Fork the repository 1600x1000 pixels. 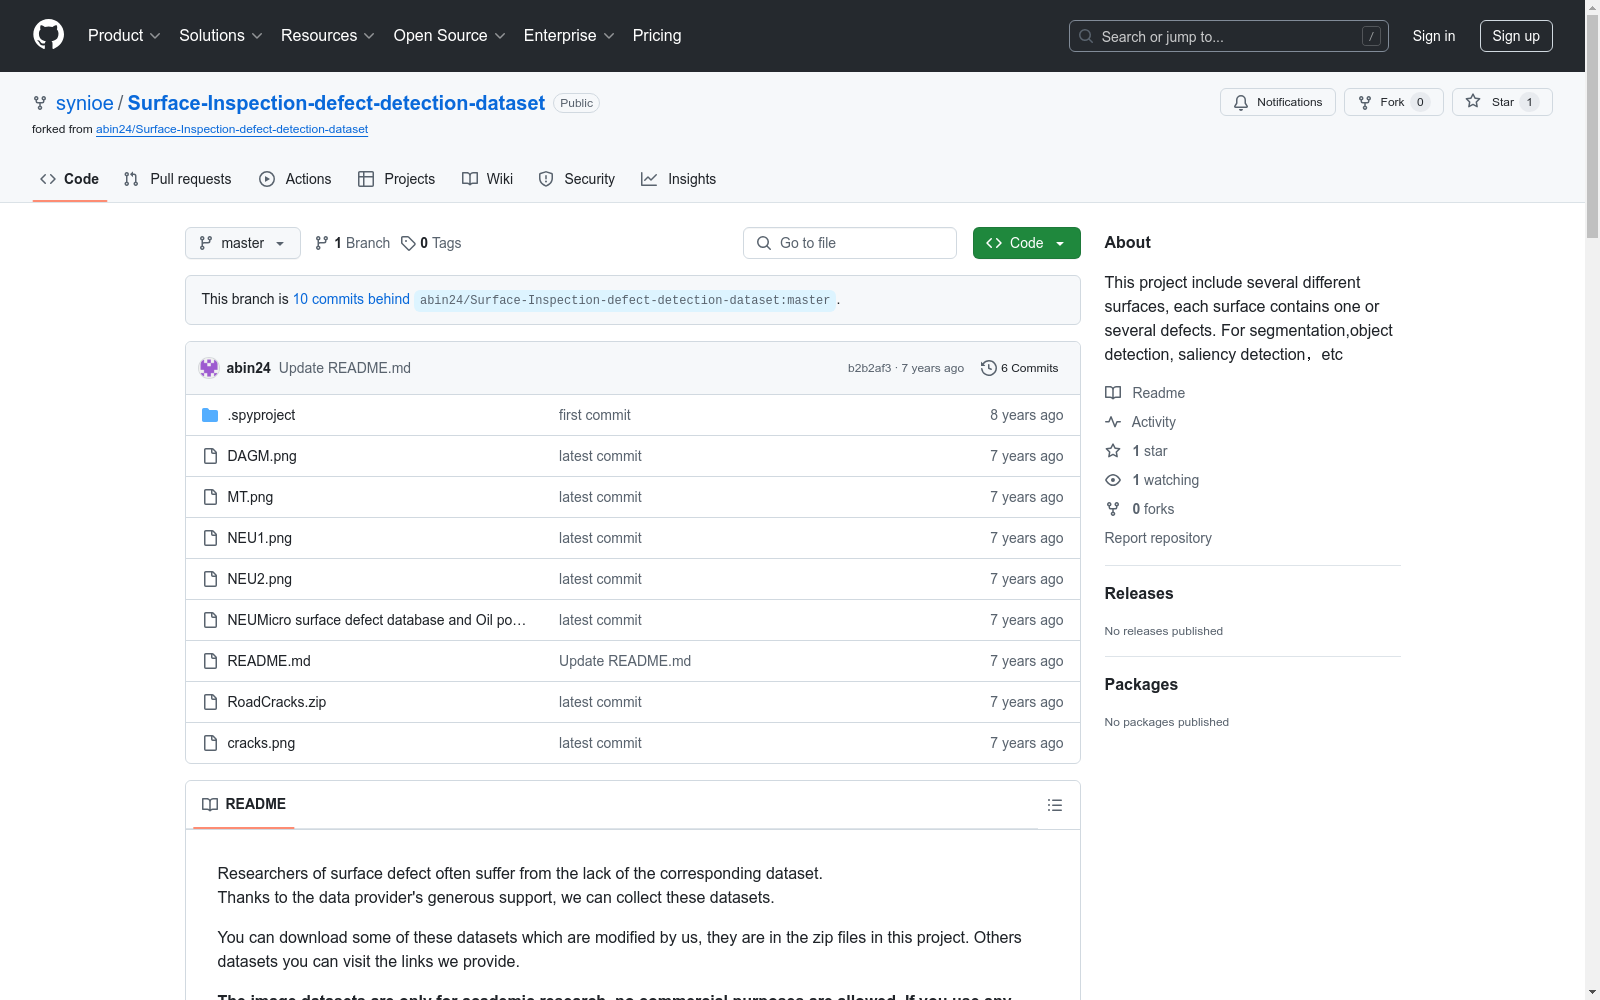[x=1393, y=102]
